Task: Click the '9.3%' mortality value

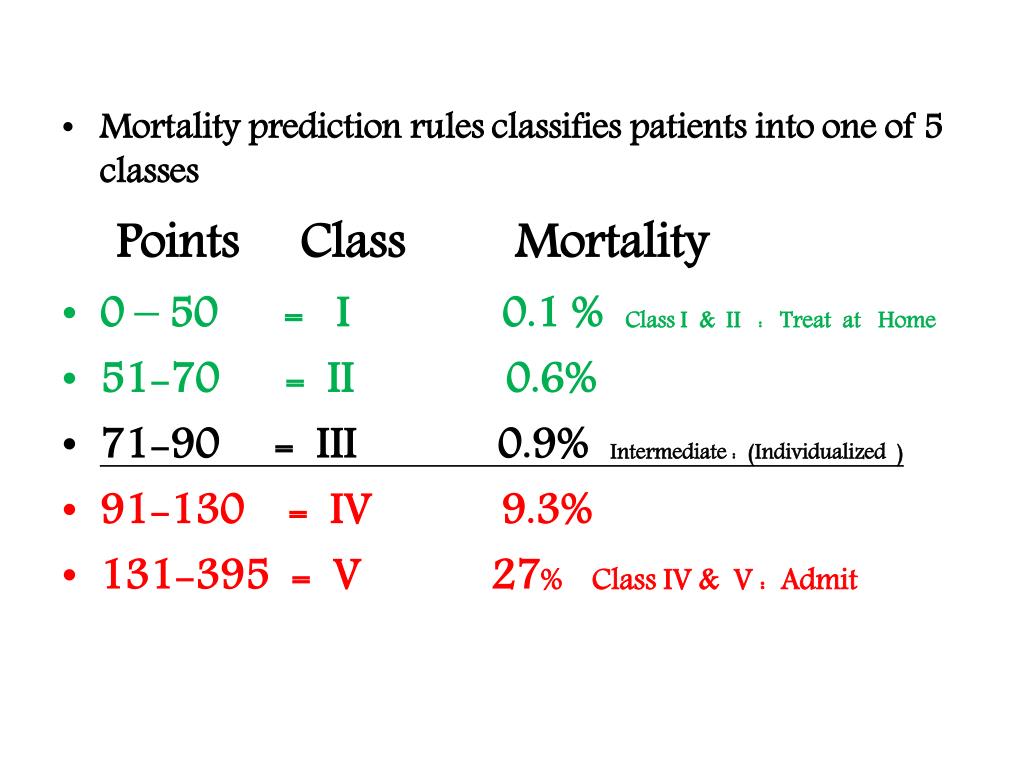Action: (x=547, y=511)
